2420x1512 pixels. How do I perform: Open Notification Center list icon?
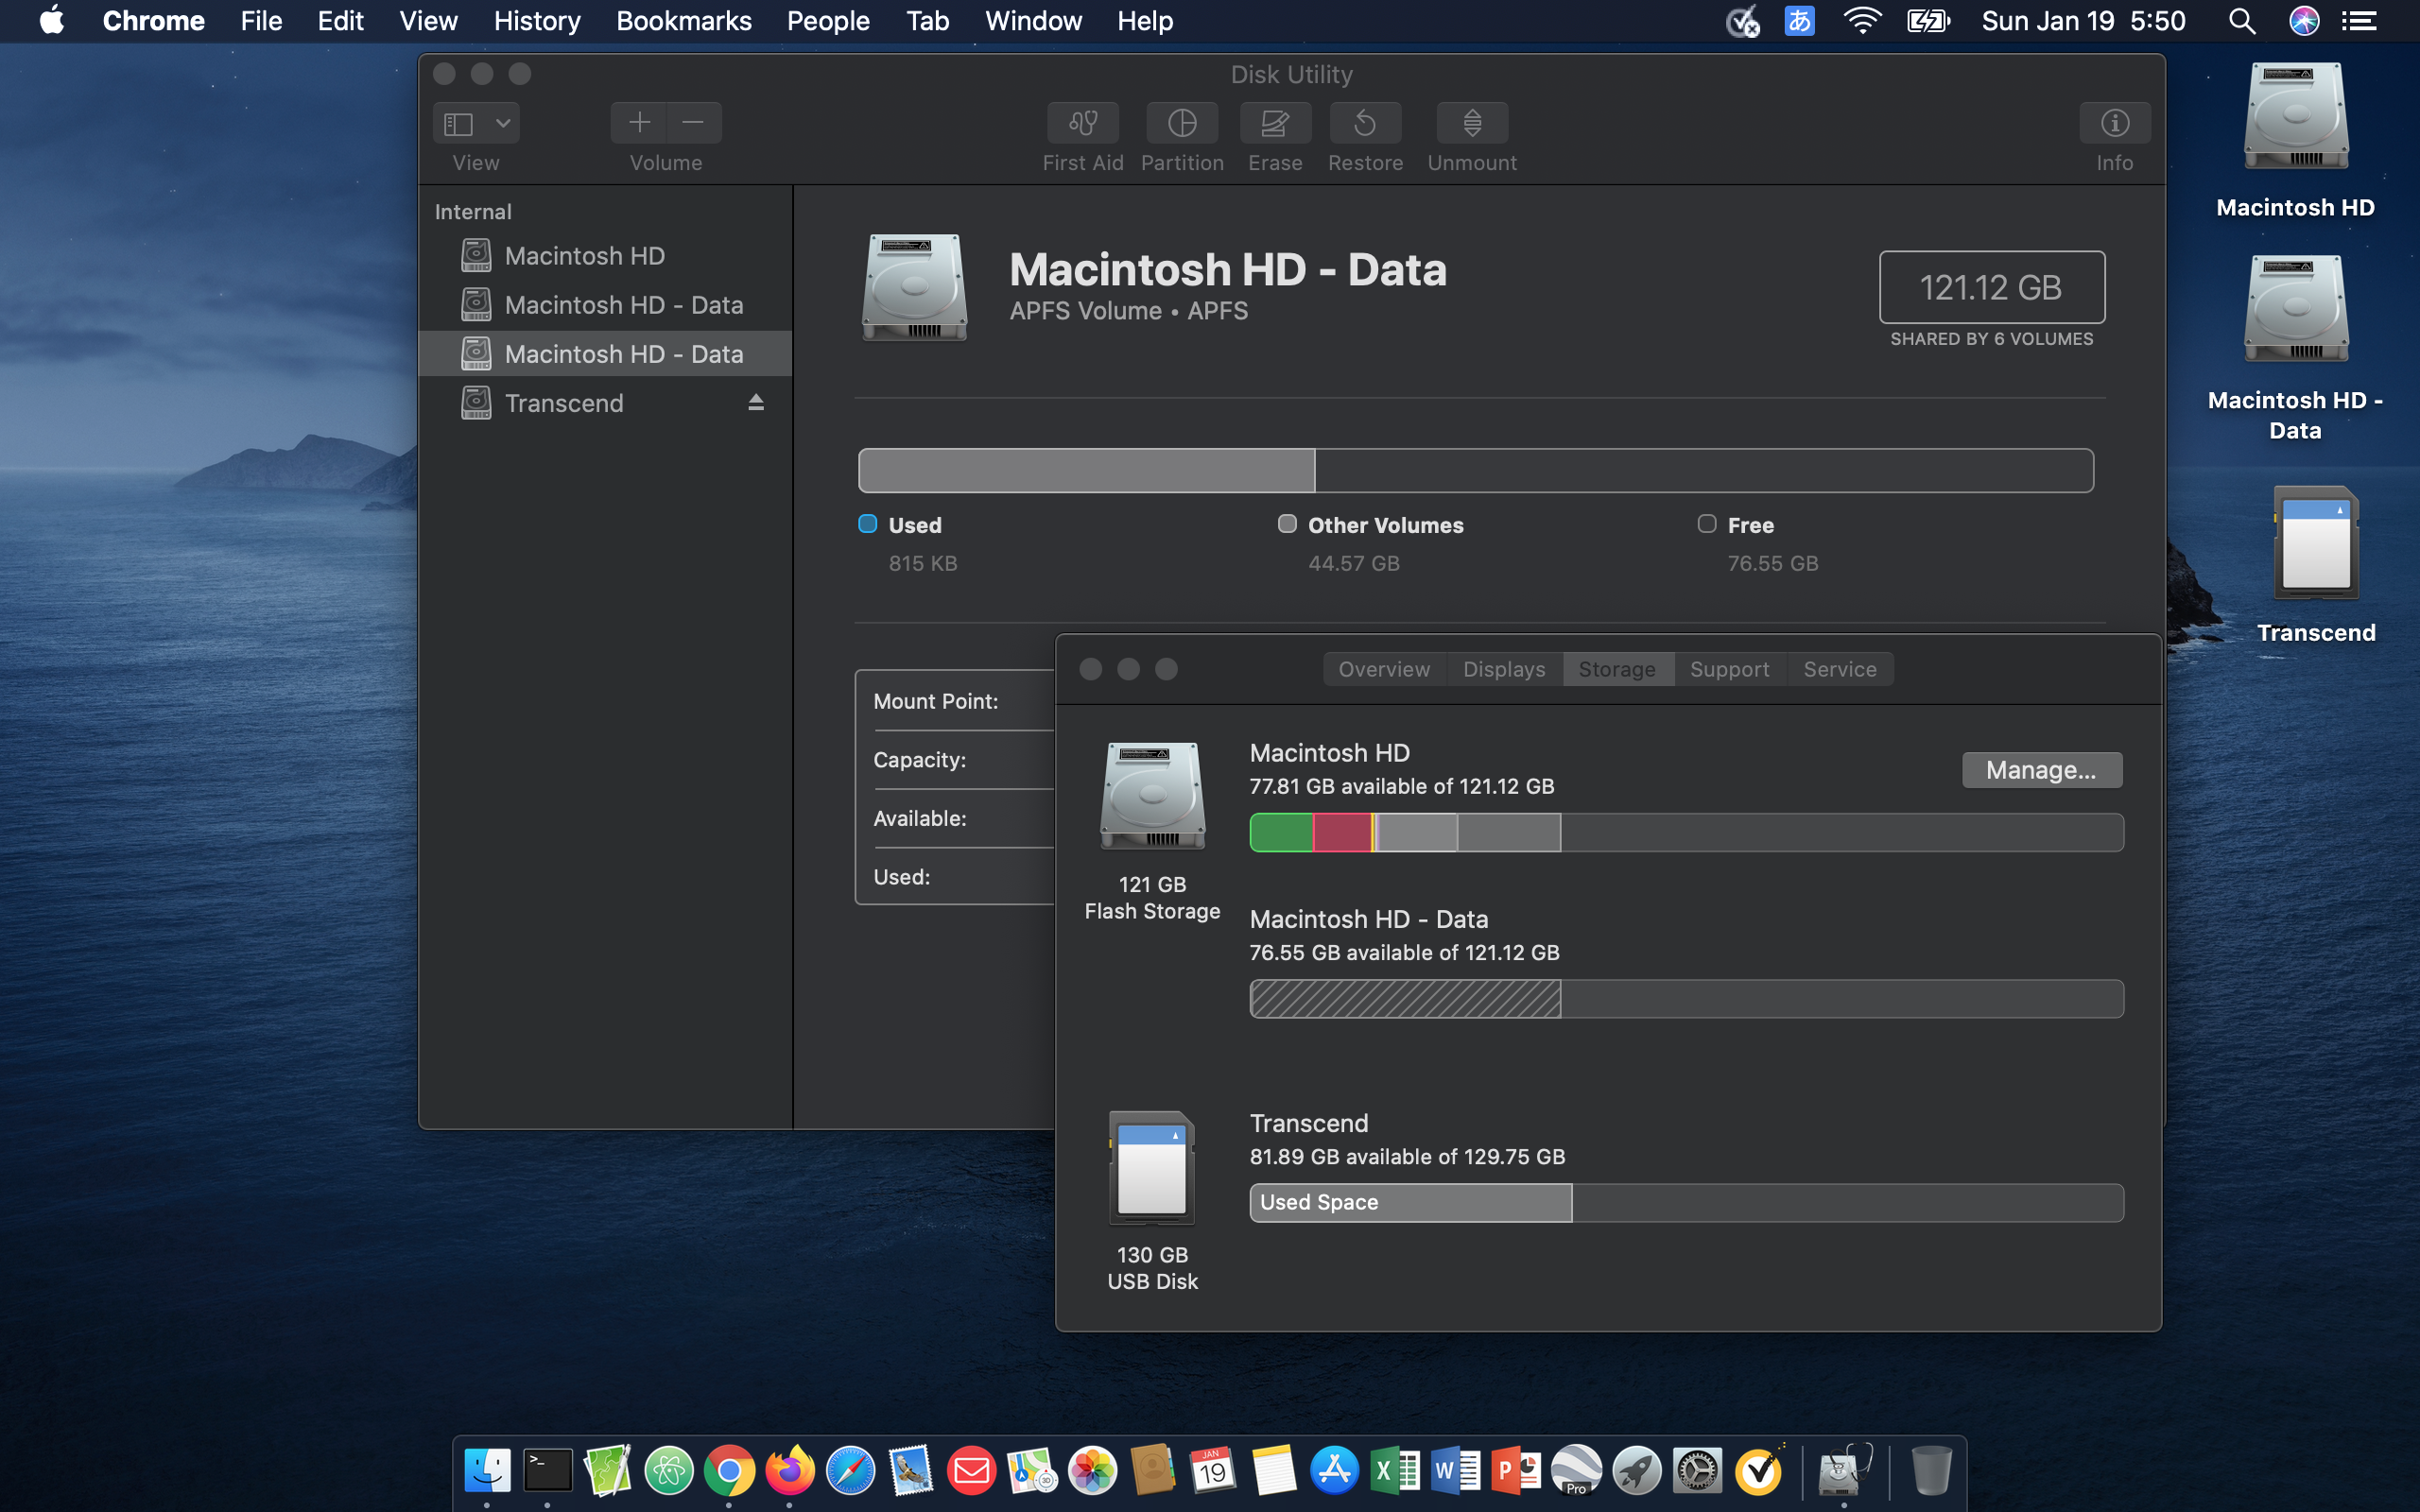2360,21
